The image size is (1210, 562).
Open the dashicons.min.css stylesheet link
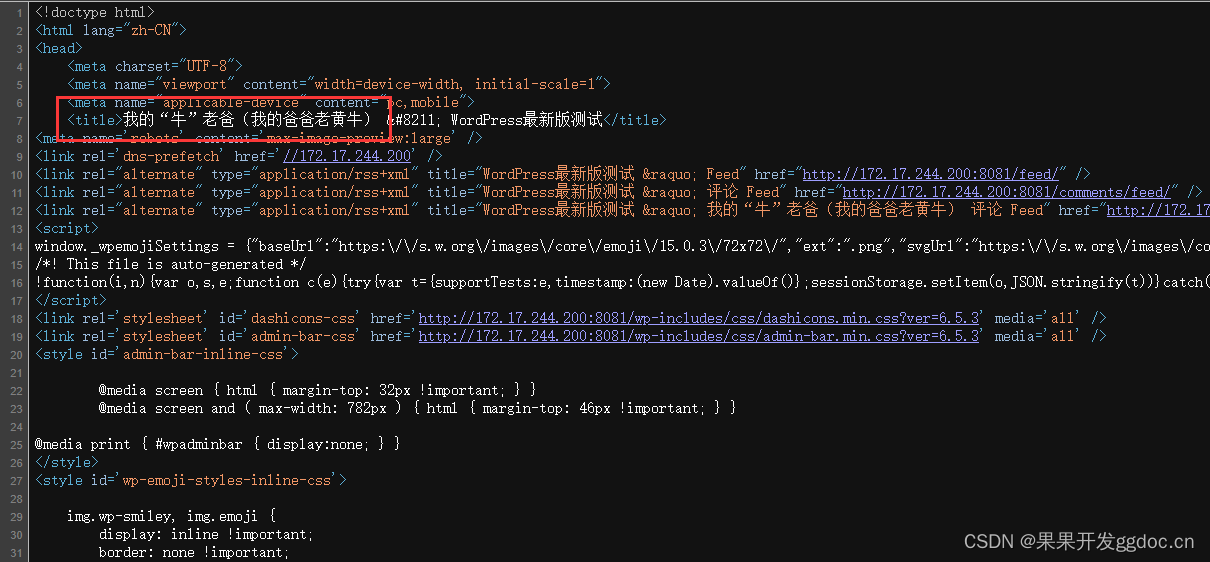pos(699,318)
